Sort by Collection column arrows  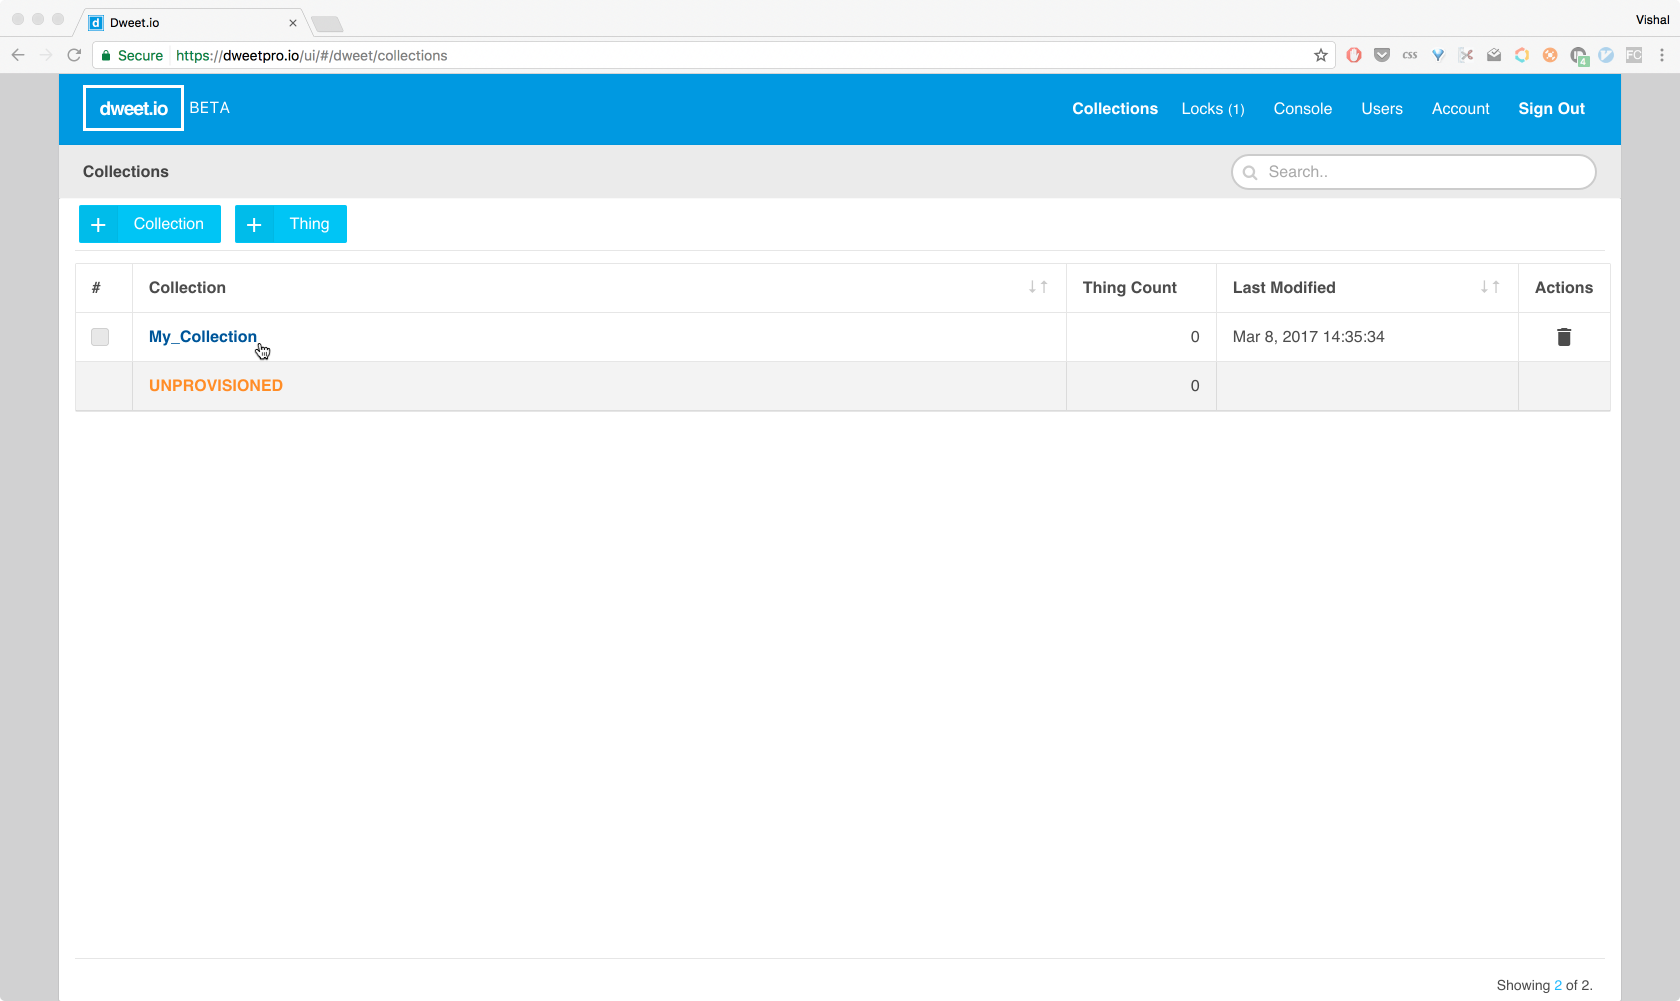[1038, 287]
